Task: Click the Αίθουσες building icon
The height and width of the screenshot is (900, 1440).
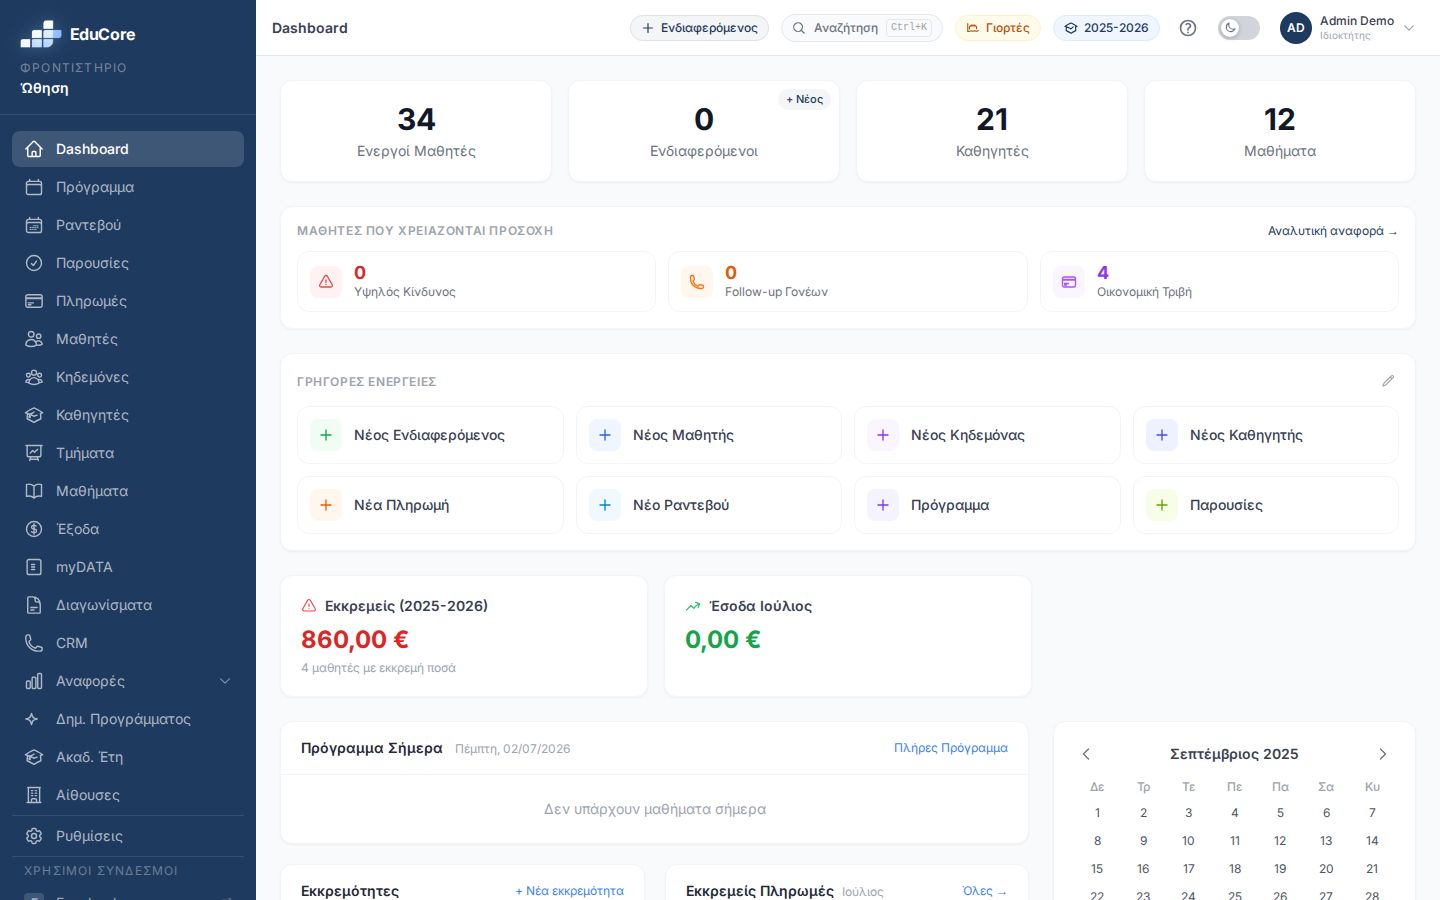Action: 34,795
